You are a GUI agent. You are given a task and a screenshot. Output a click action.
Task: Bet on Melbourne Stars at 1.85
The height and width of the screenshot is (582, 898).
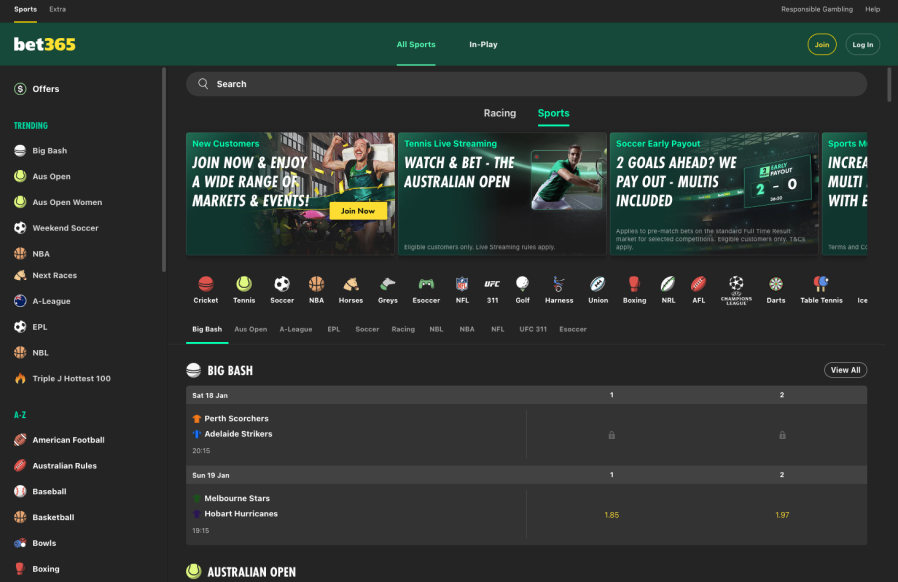[x=612, y=515]
